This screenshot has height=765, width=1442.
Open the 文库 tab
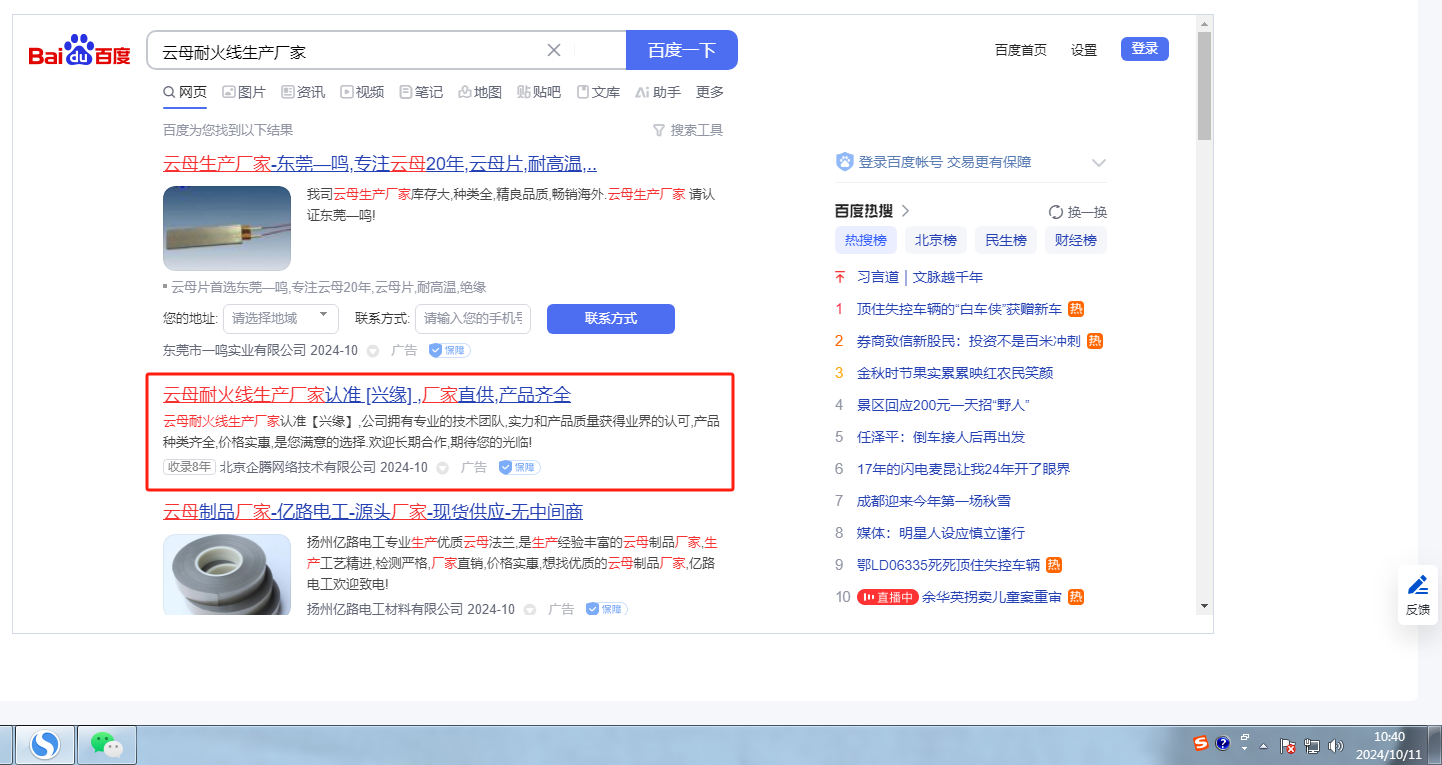598,92
